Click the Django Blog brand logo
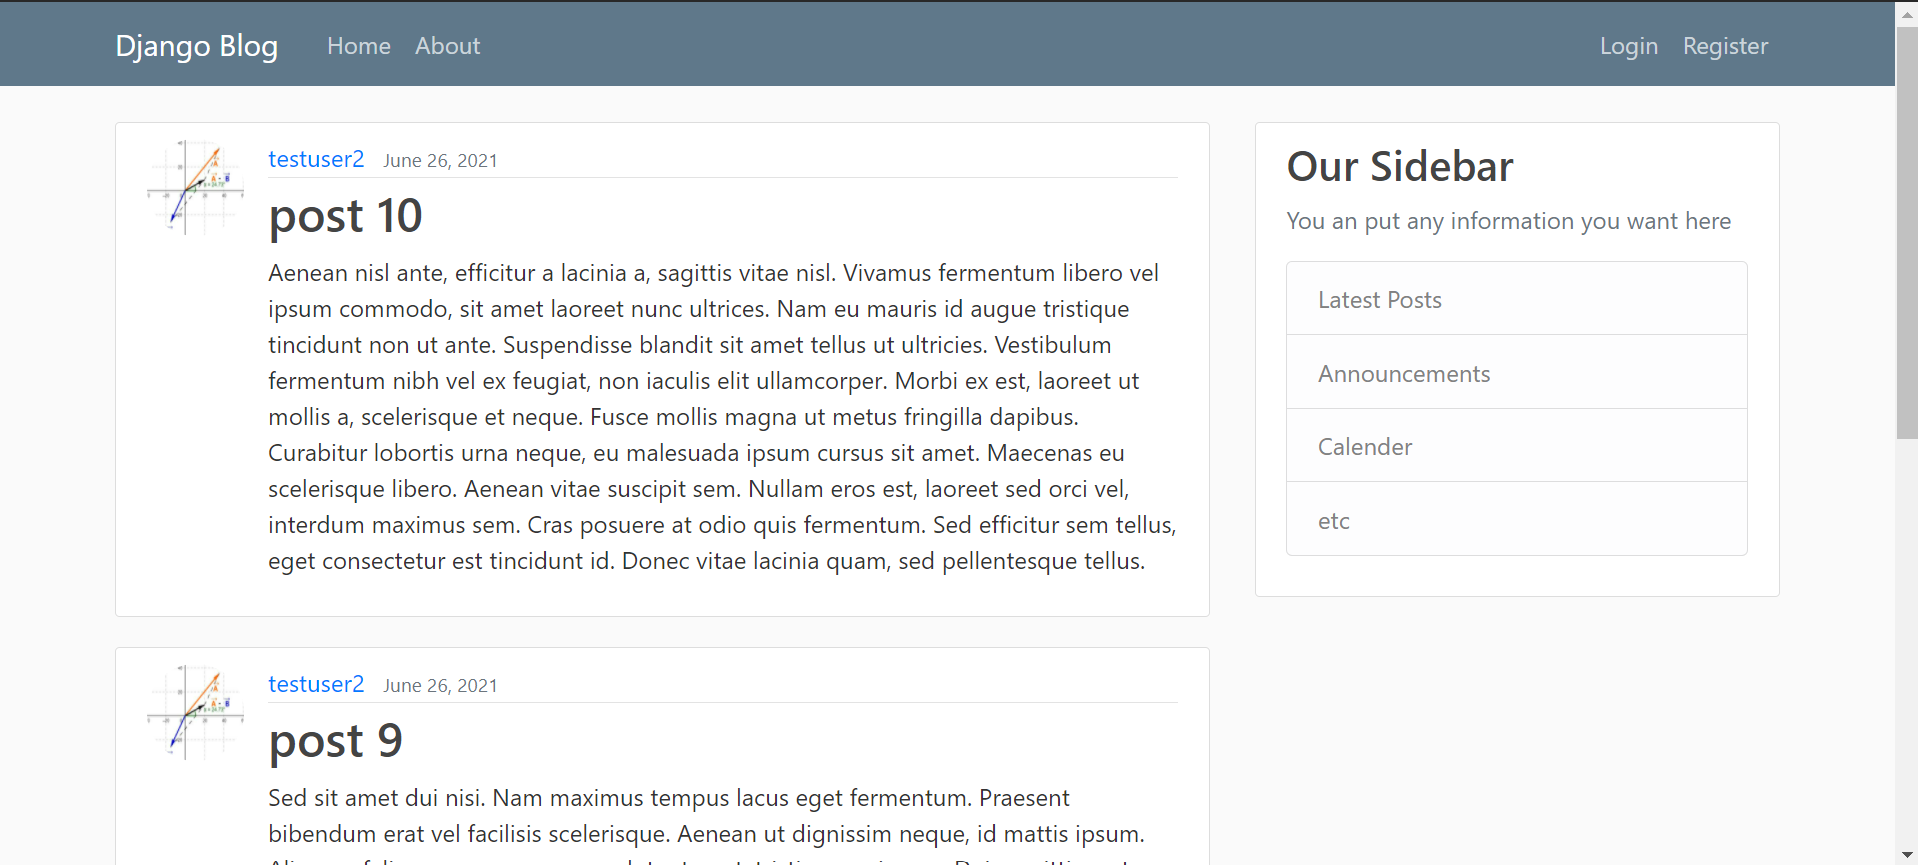The width and height of the screenshot is (1918, 865). pos(196,45)
